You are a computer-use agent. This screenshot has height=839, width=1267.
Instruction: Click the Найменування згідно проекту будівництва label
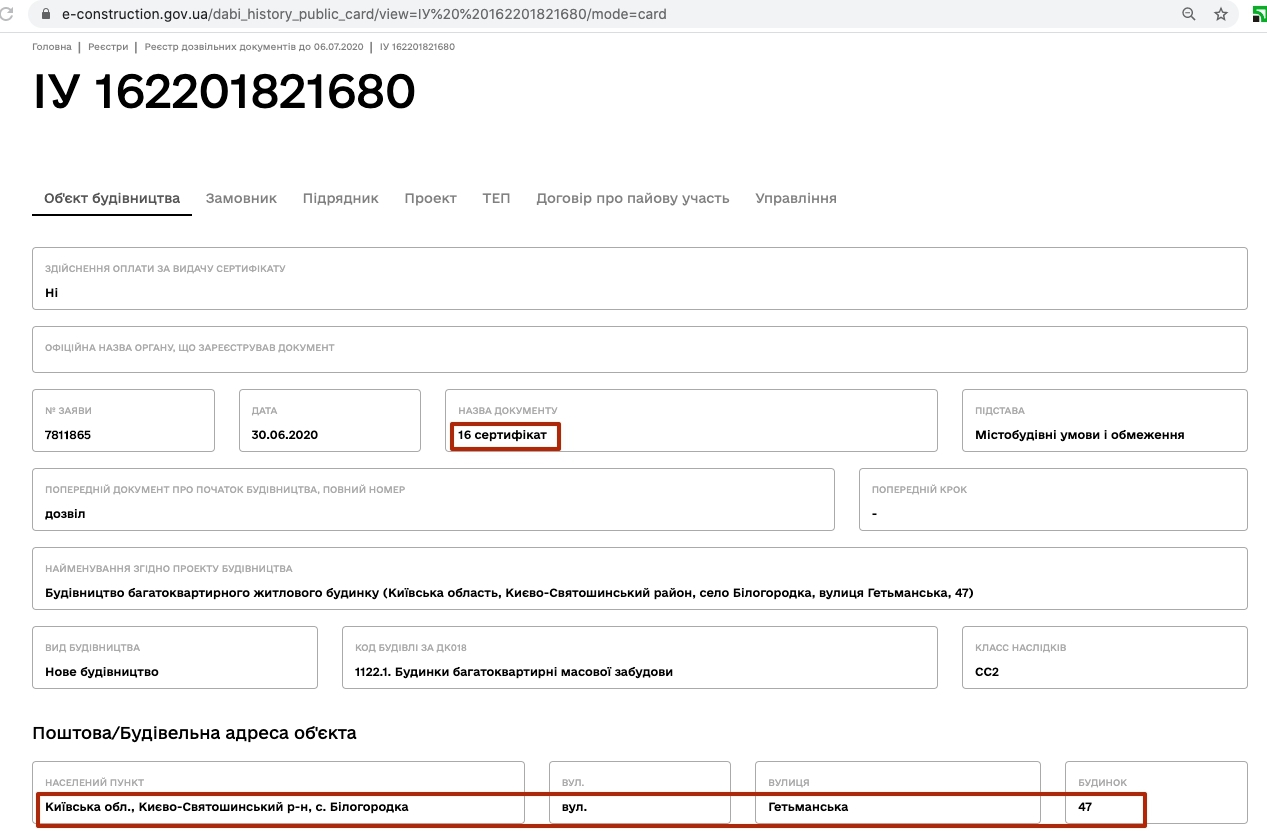pyautogui.click(x=169, y=569)
